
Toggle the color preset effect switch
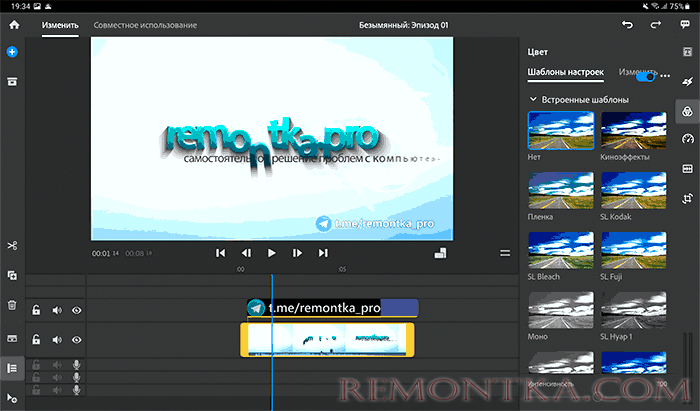coord(646,77)
